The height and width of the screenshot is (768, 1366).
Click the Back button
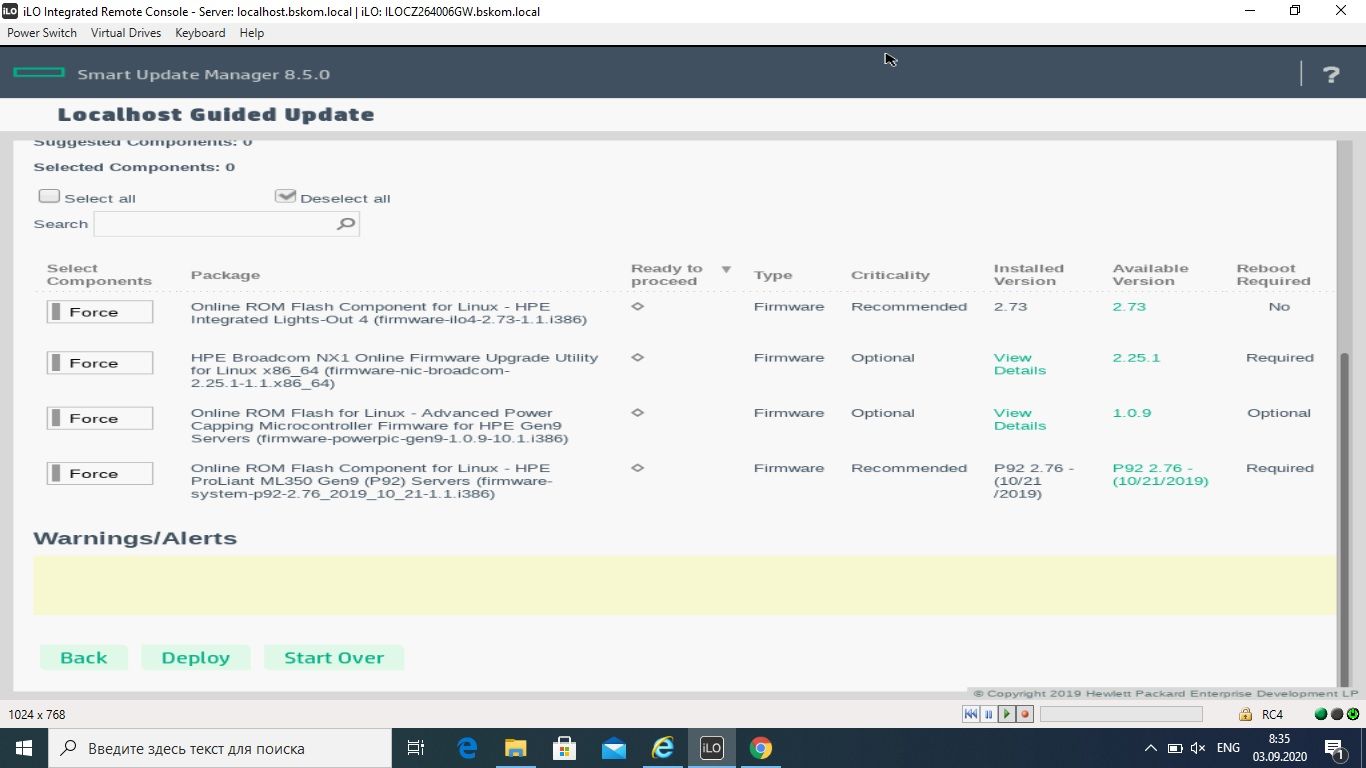pos(84,657)
